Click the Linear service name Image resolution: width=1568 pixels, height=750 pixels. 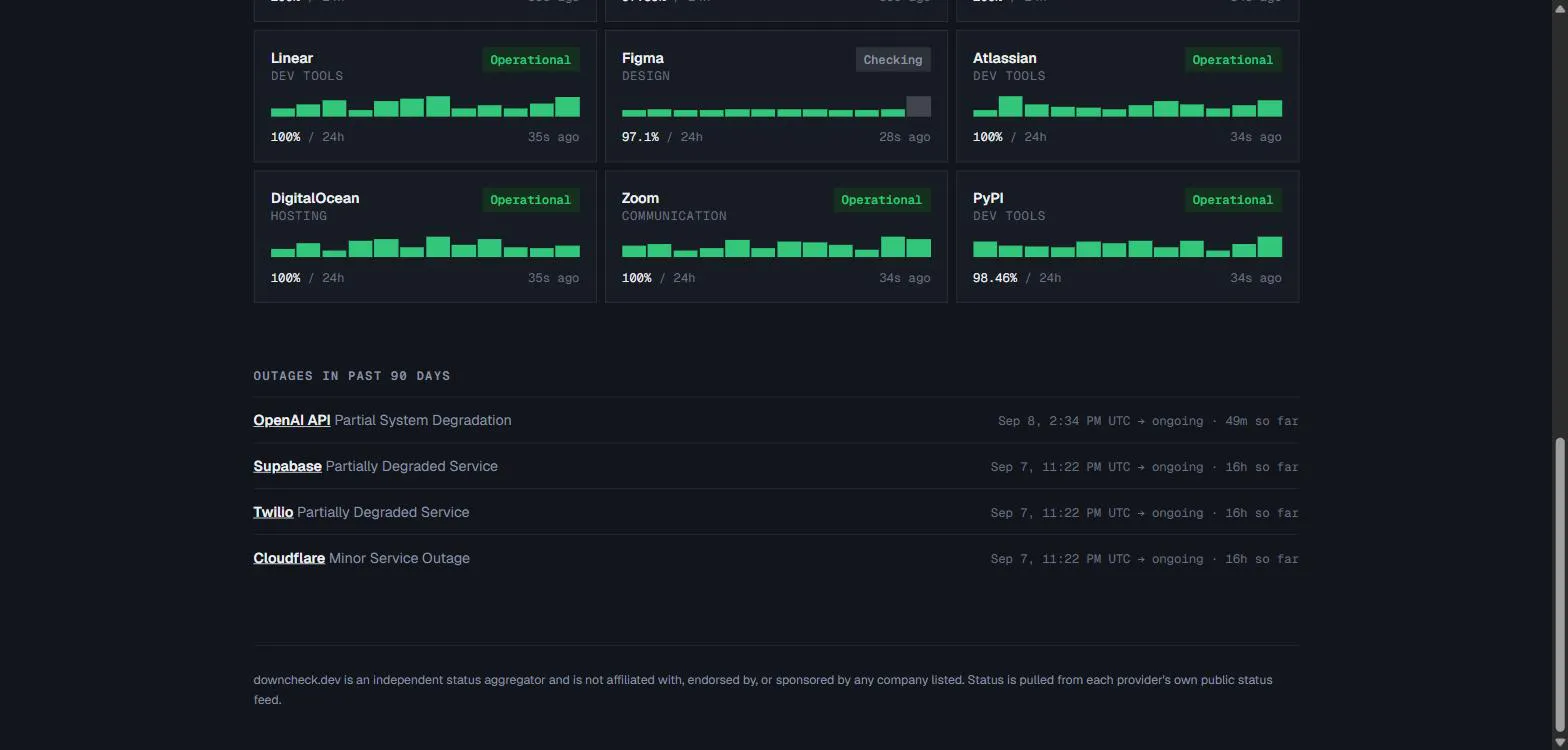coord(292,58)
